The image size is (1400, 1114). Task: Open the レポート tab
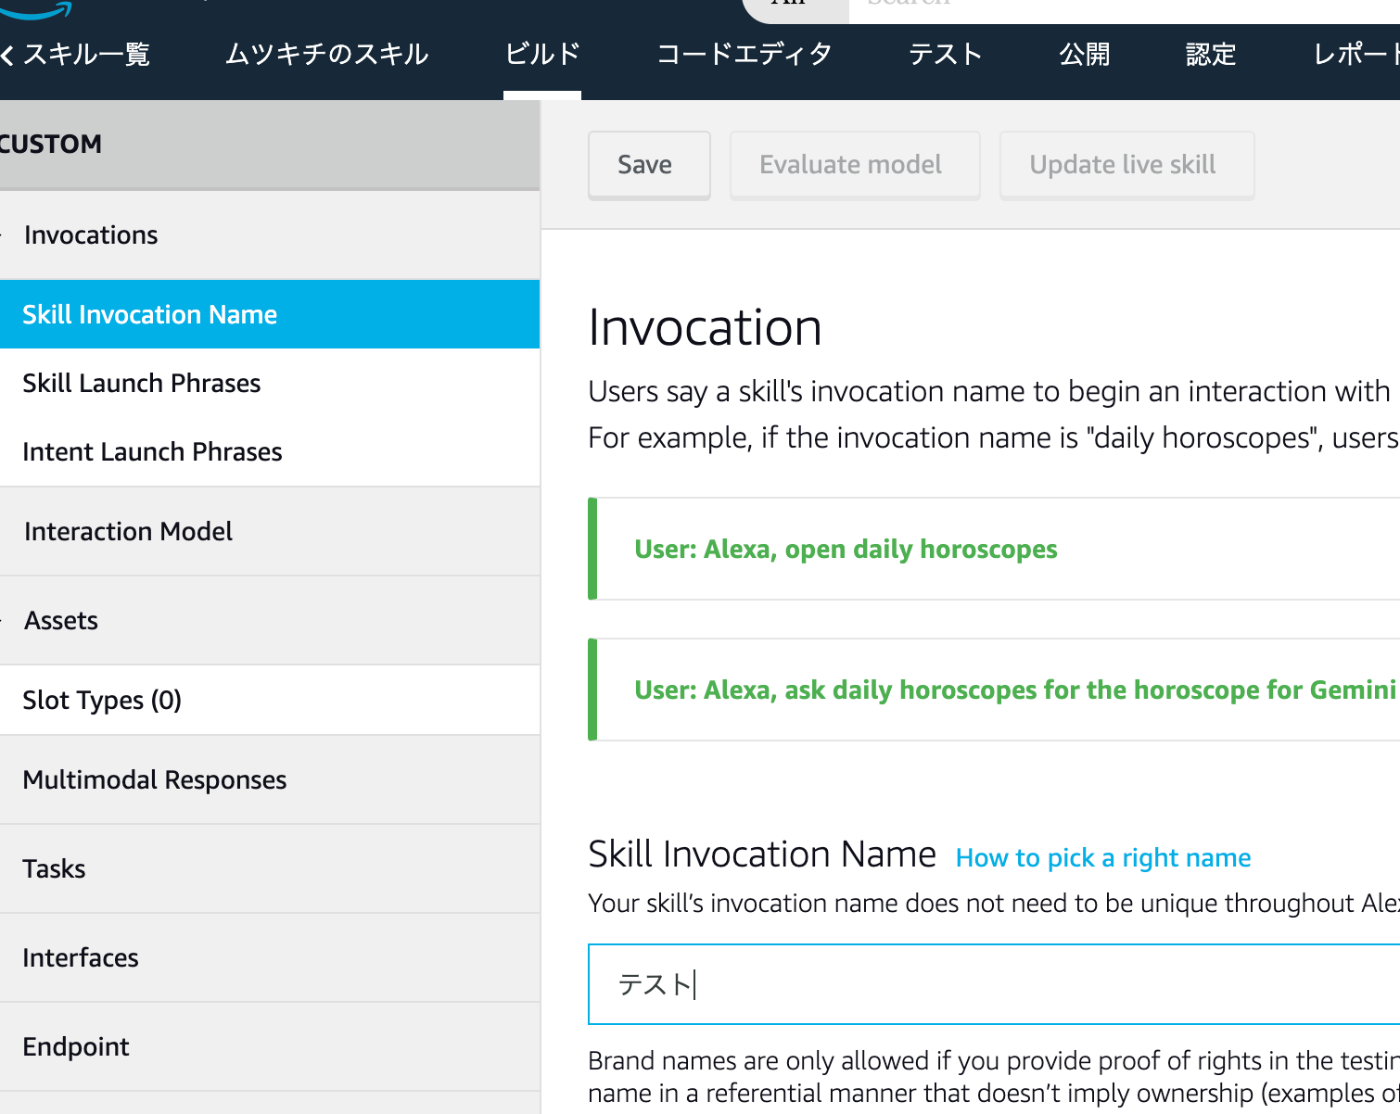coord(1356,54)
